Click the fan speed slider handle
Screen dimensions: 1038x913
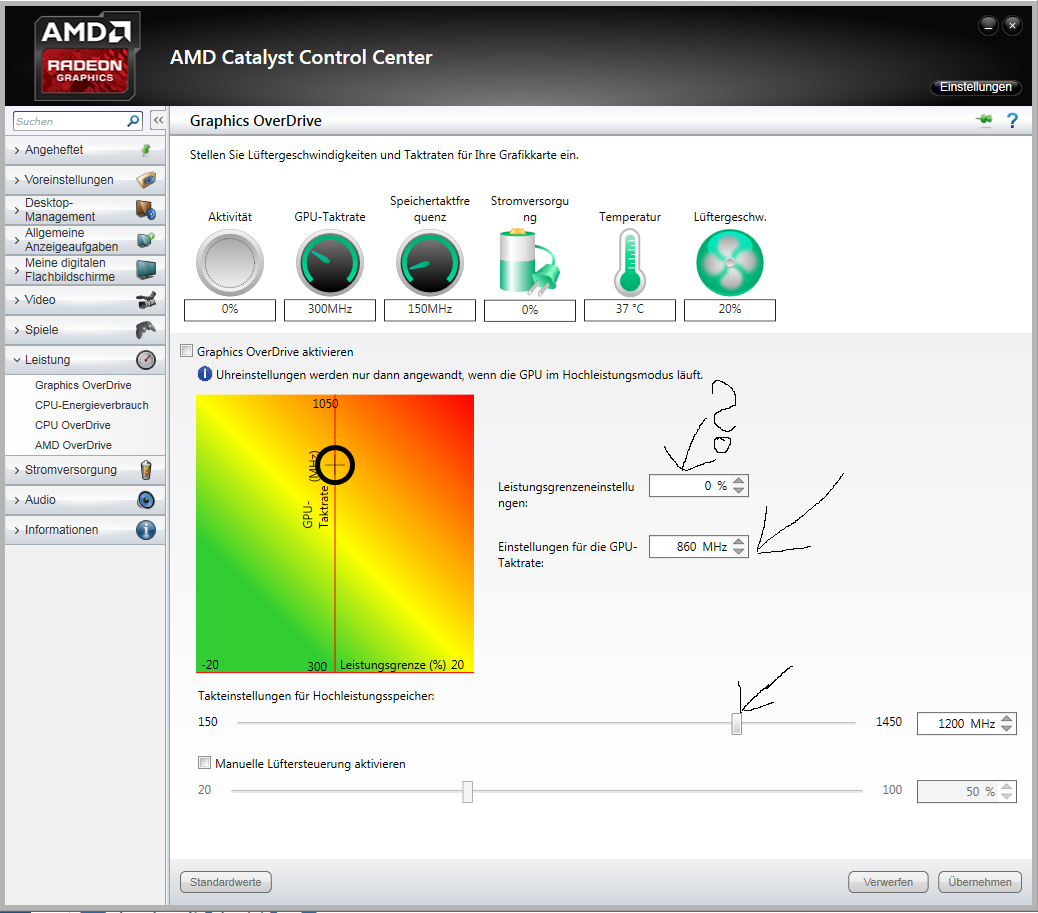click(x=467, y=791)
